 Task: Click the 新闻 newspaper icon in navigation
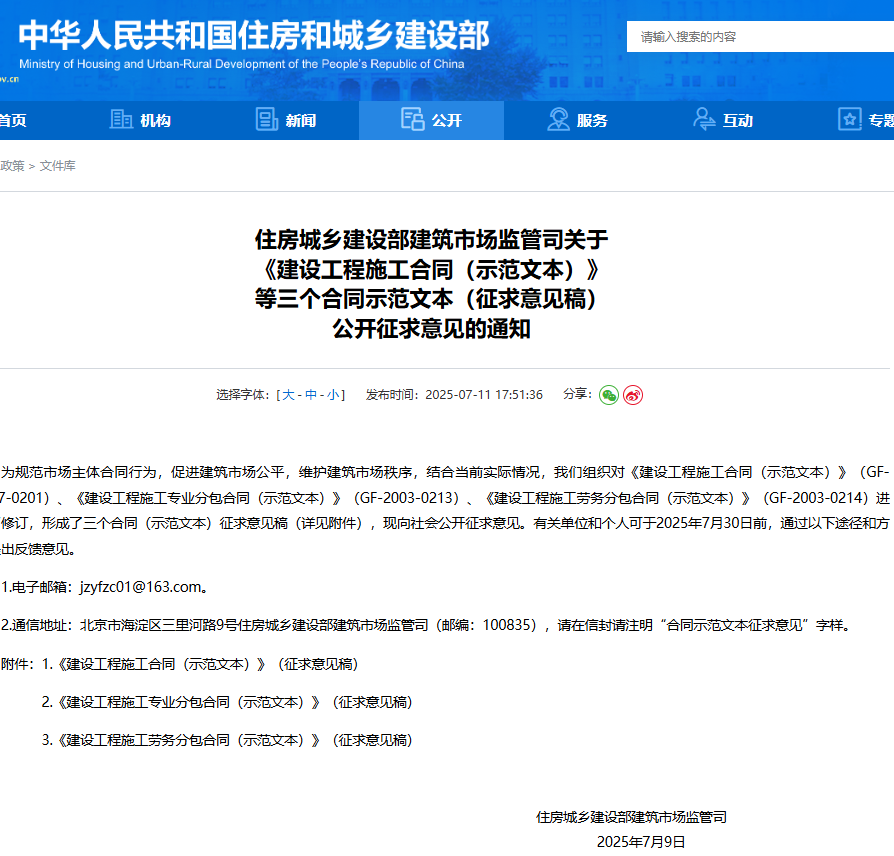coord(267,119)
